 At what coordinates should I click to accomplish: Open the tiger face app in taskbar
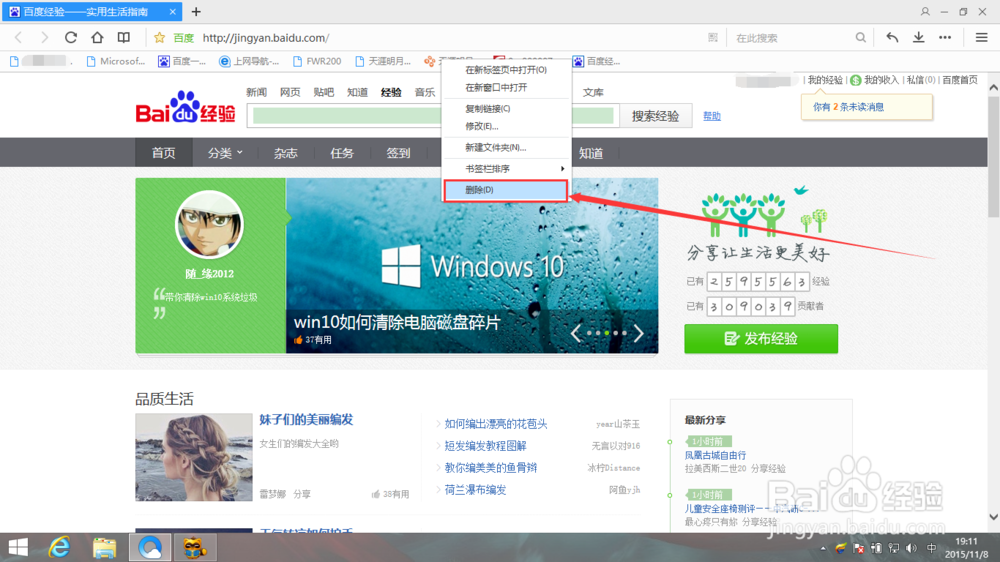(x=194, y=547)
